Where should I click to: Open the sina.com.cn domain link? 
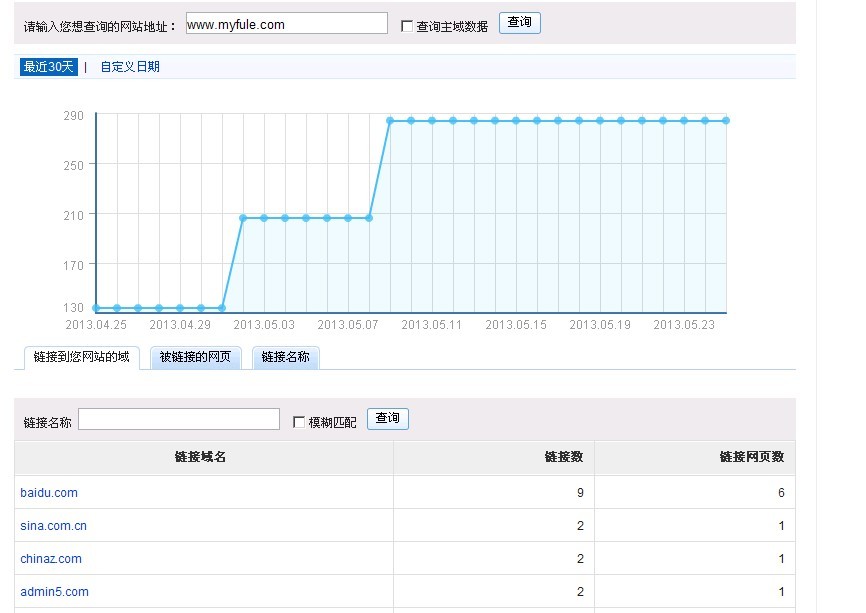click(54, 526)
